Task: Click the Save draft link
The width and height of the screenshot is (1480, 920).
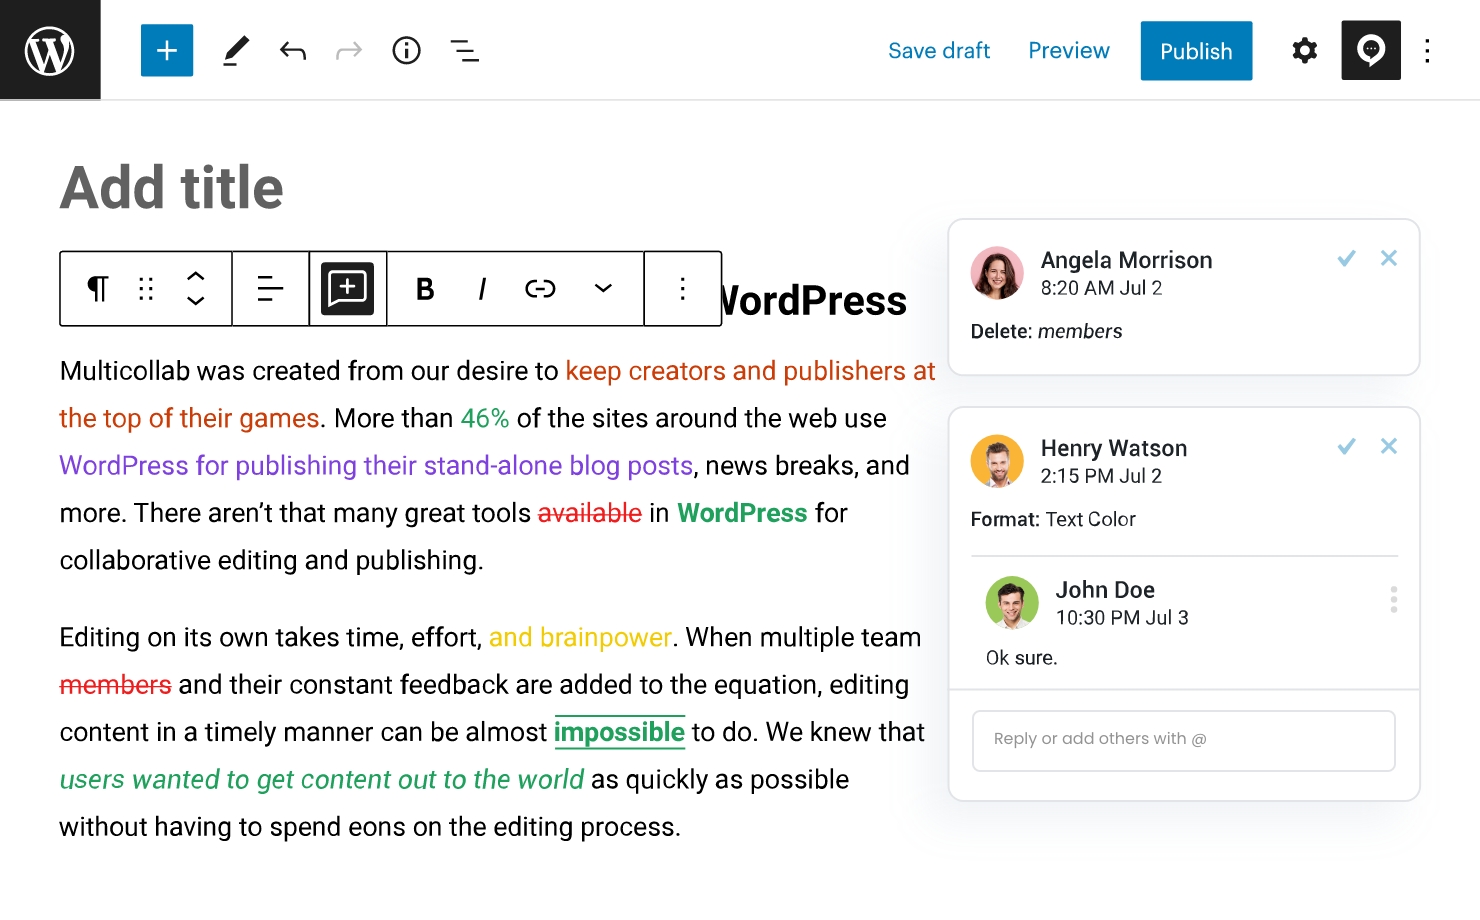Action: point(939,51)
